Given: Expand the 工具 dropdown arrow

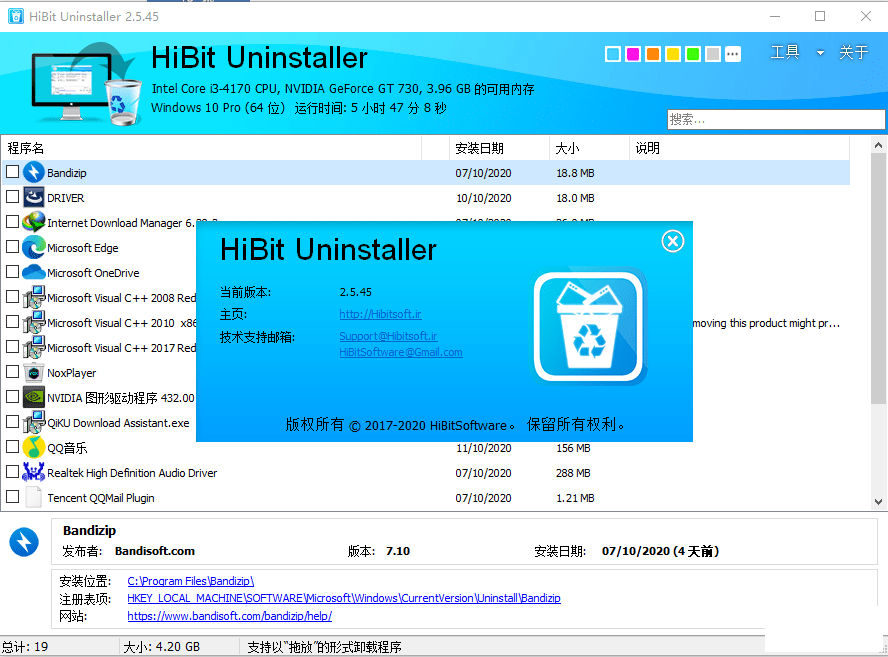Looking at the screenshot, I should tap(820, 53).
